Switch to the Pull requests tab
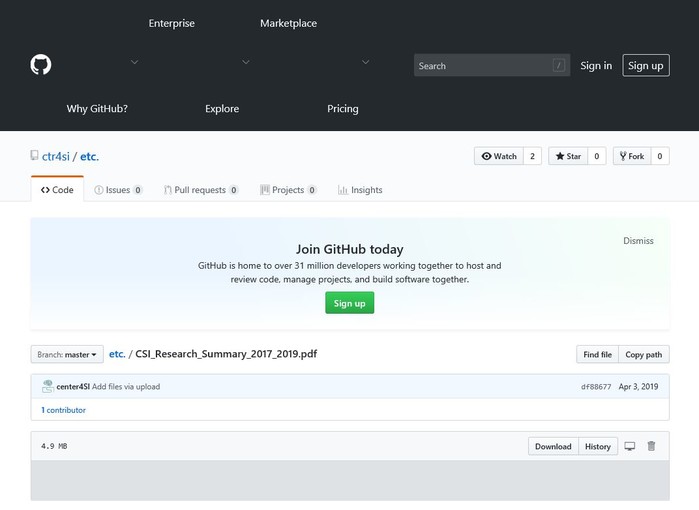Viewport: 699px width, 510px height. (x=201, y=190)
